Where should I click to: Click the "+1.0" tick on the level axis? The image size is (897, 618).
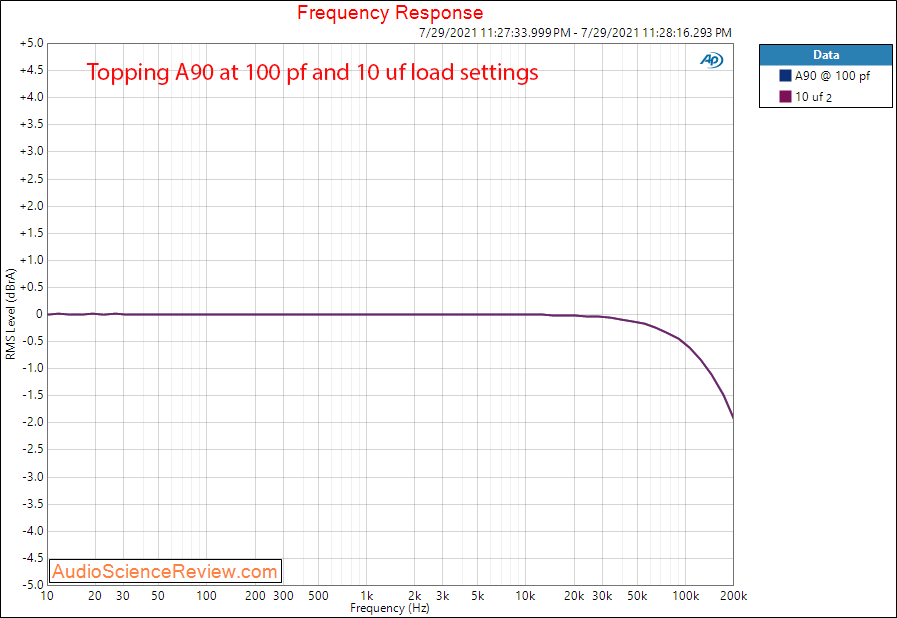[31, 260]
